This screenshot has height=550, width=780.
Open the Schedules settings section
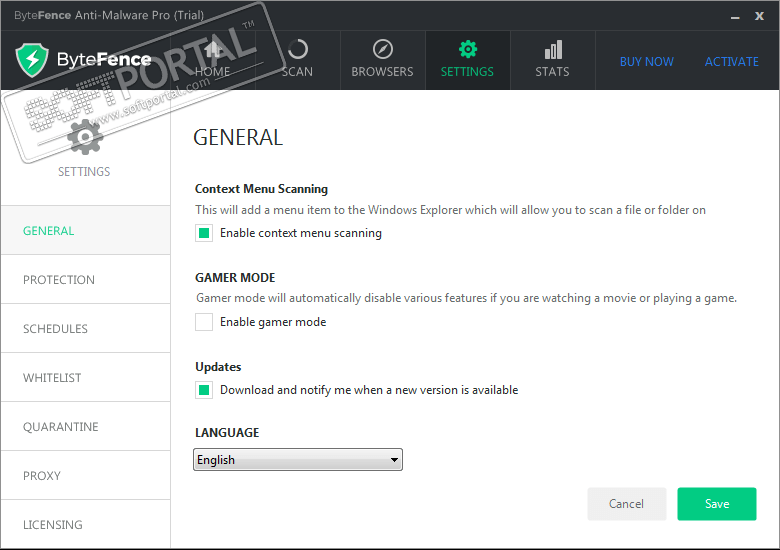tap(86, 328)
